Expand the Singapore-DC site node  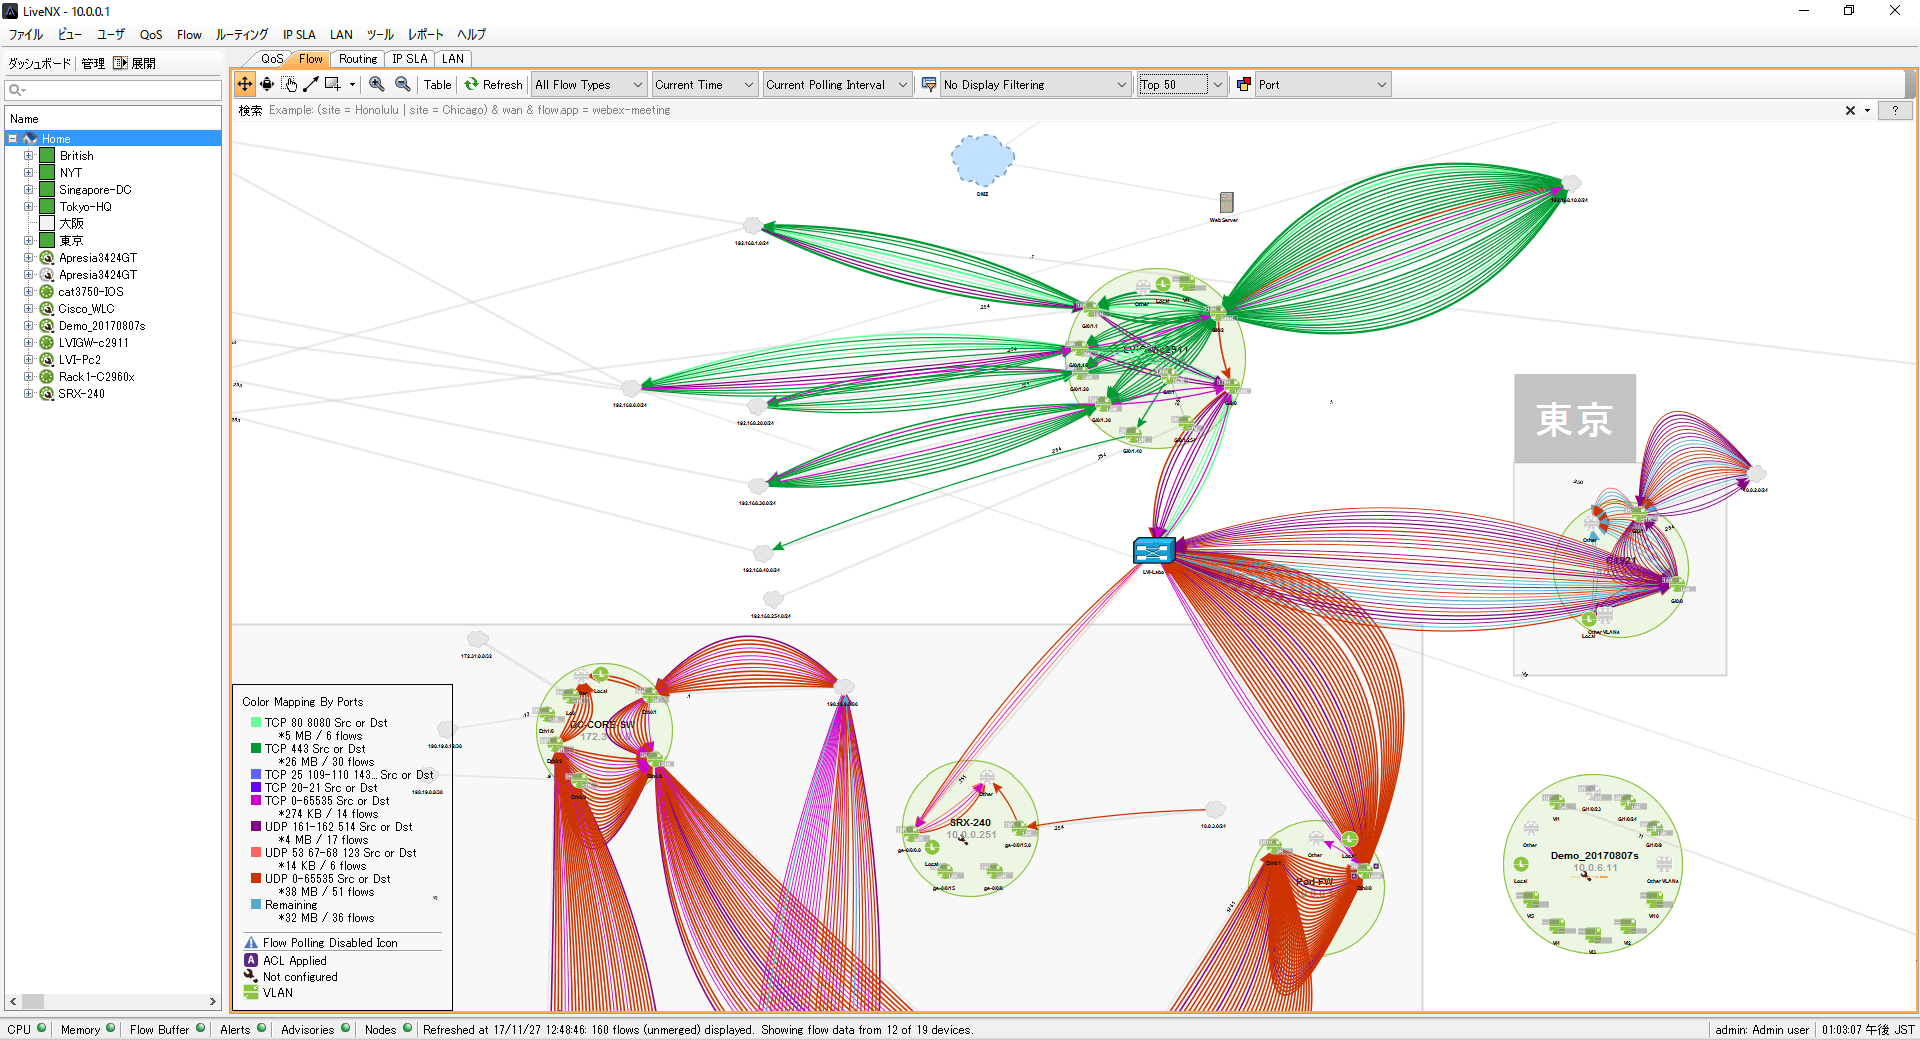[x=29, y=190]
